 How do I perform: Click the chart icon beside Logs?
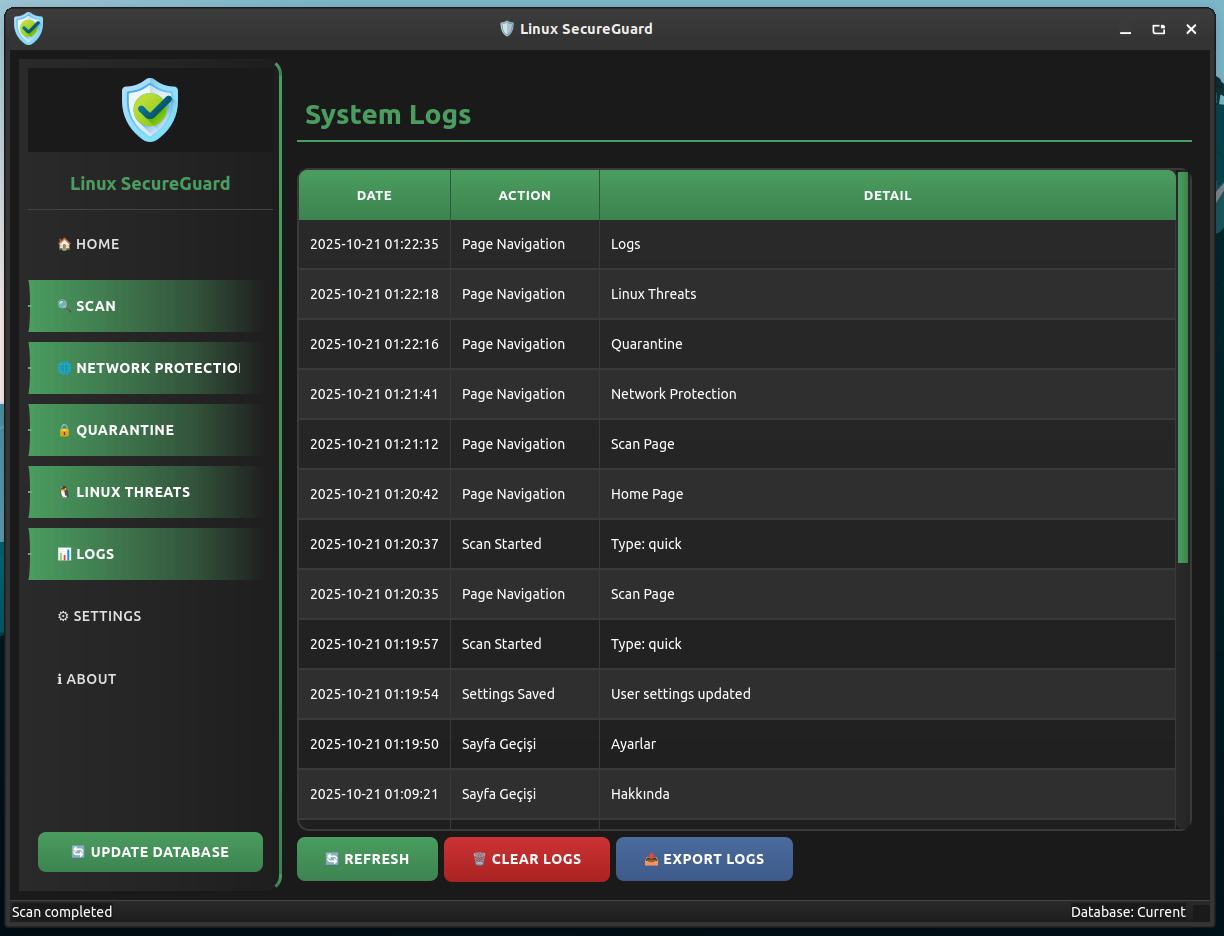[x=64, y=554]
